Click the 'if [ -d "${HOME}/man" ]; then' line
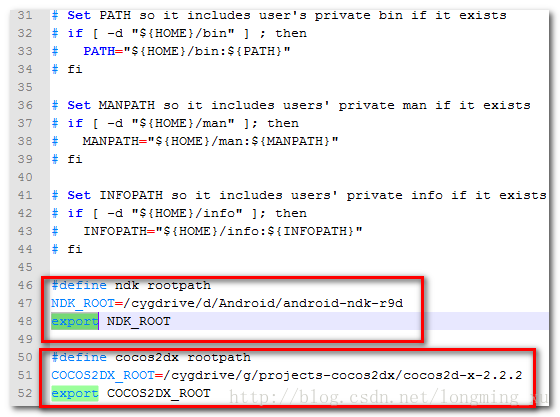 pos(175,124)
